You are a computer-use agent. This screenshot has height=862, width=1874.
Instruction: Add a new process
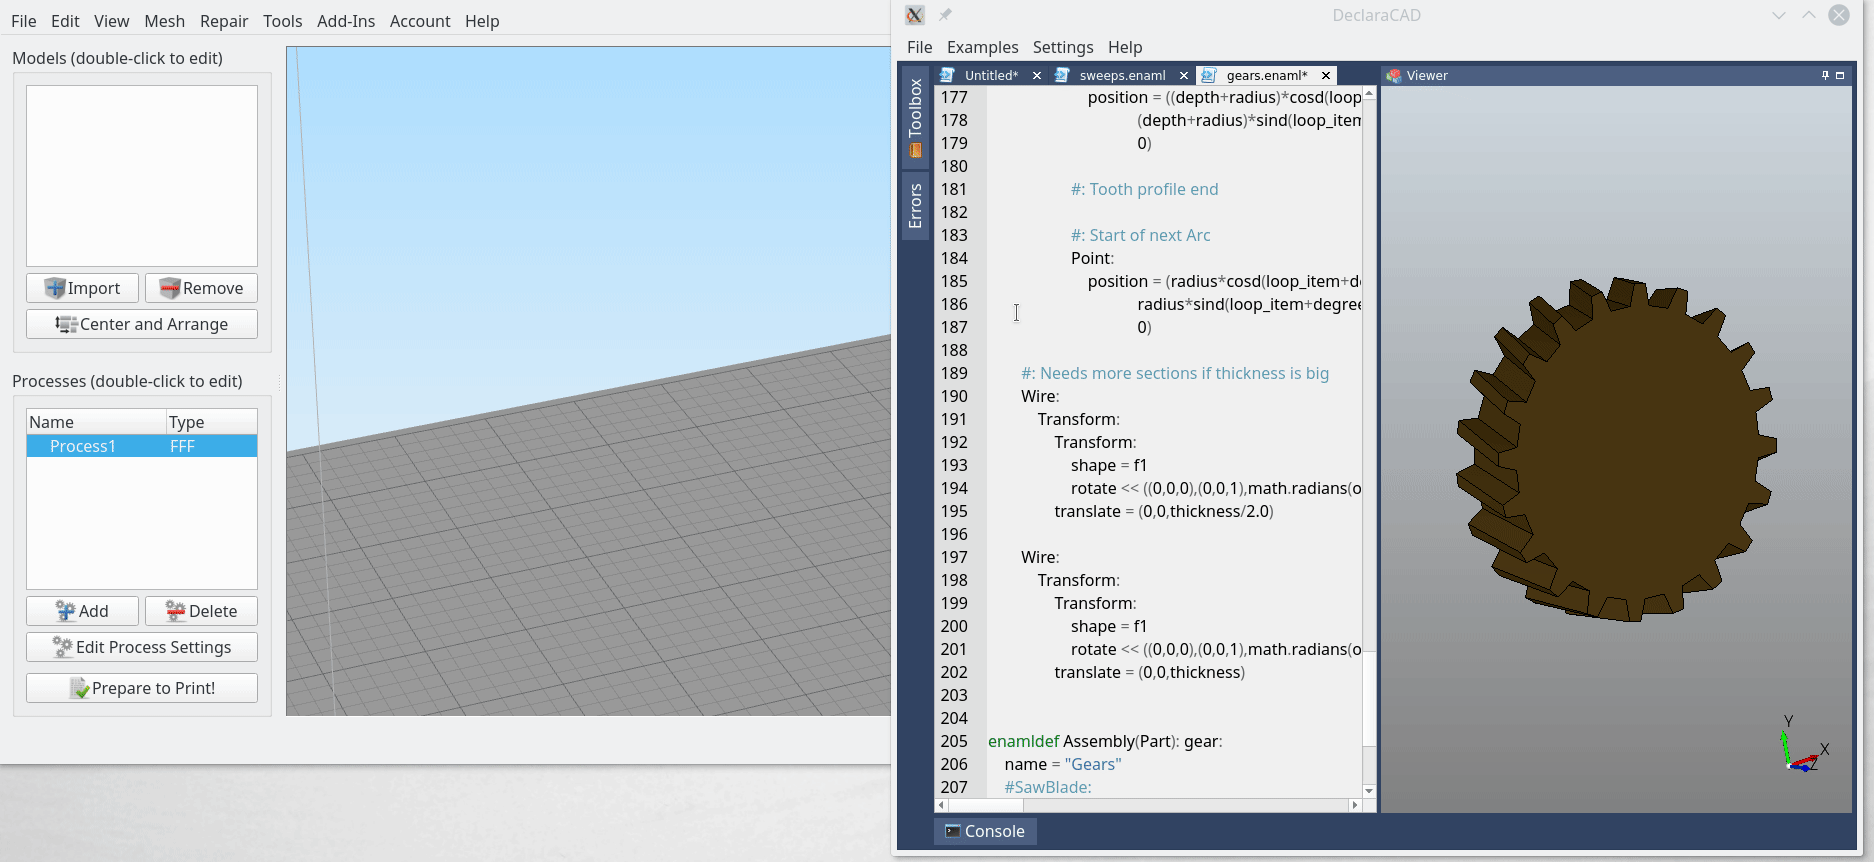tap(82, 611)
